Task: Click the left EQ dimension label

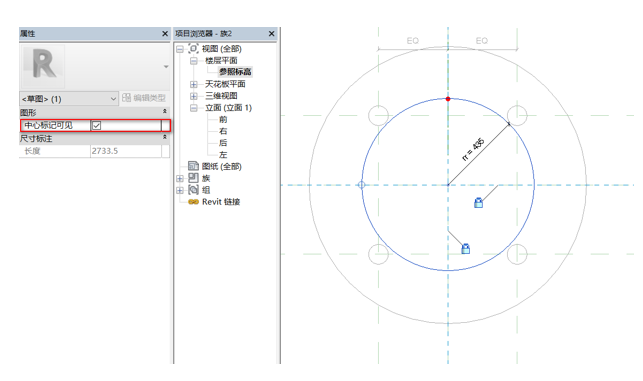Action: pyautogui.click(x=413, y=41)
